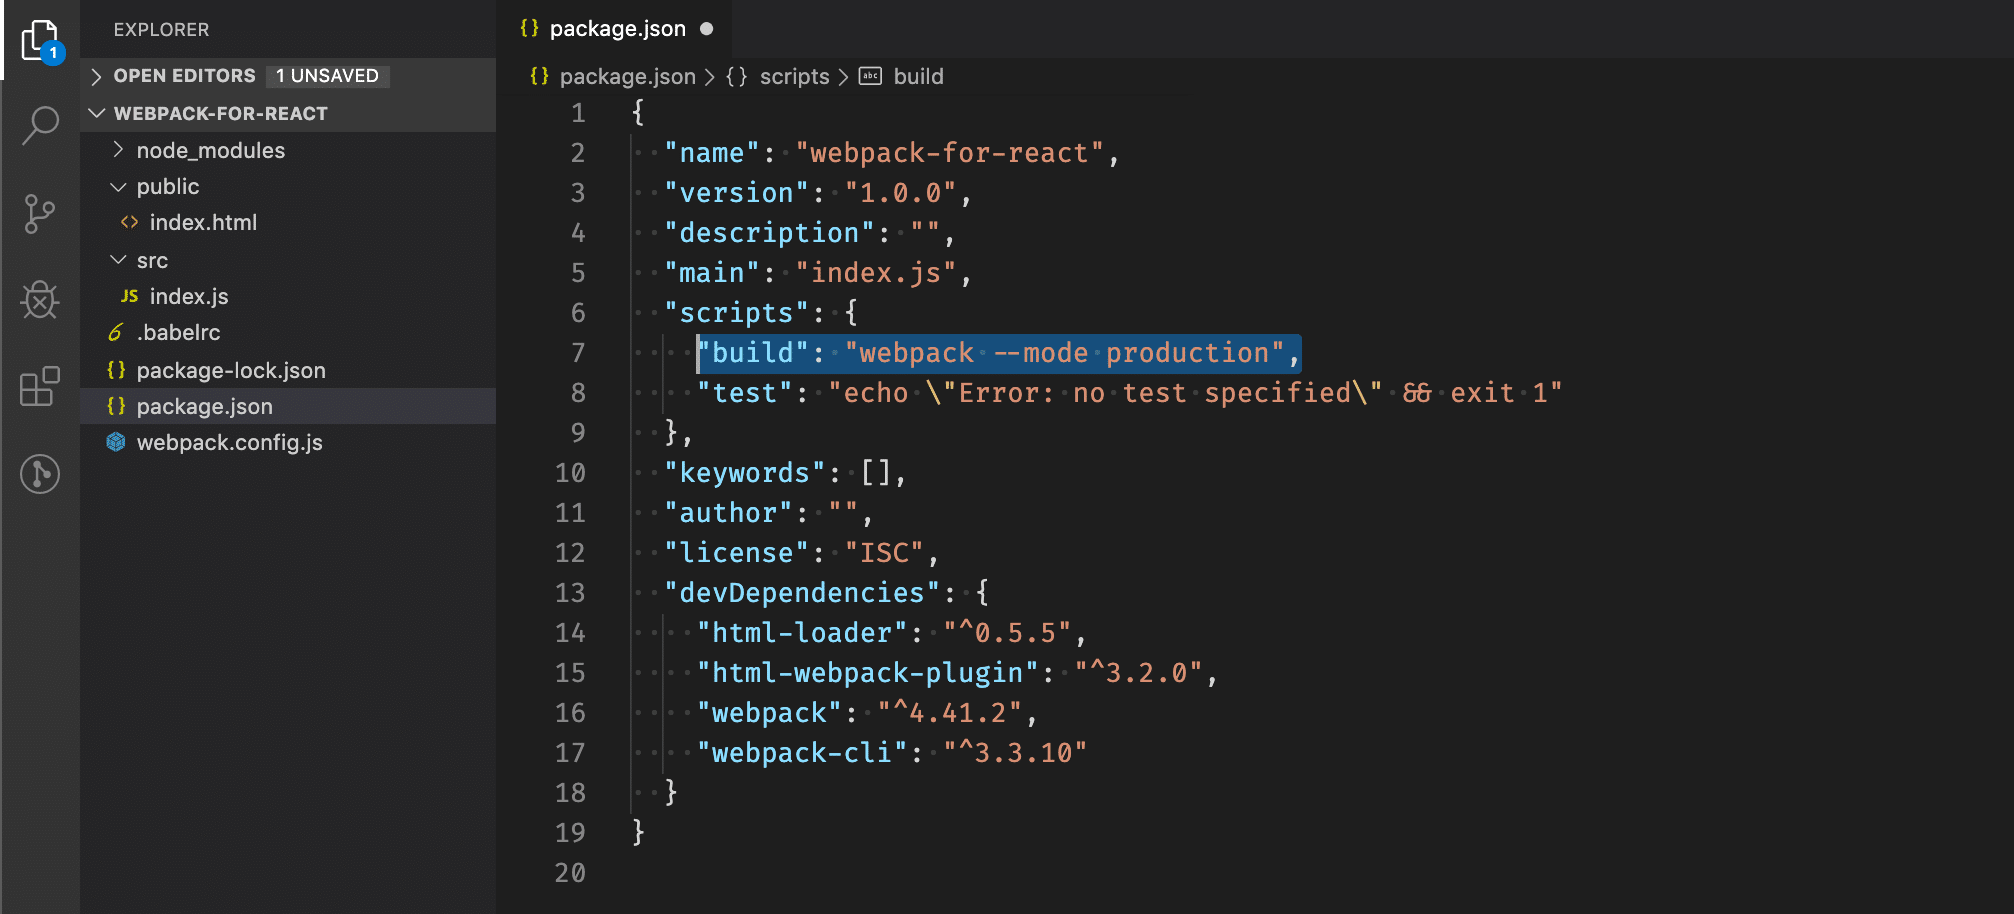Click the HTML icon beside index.html
This screenshot has height=914, width=2014.
coord(130,222)
